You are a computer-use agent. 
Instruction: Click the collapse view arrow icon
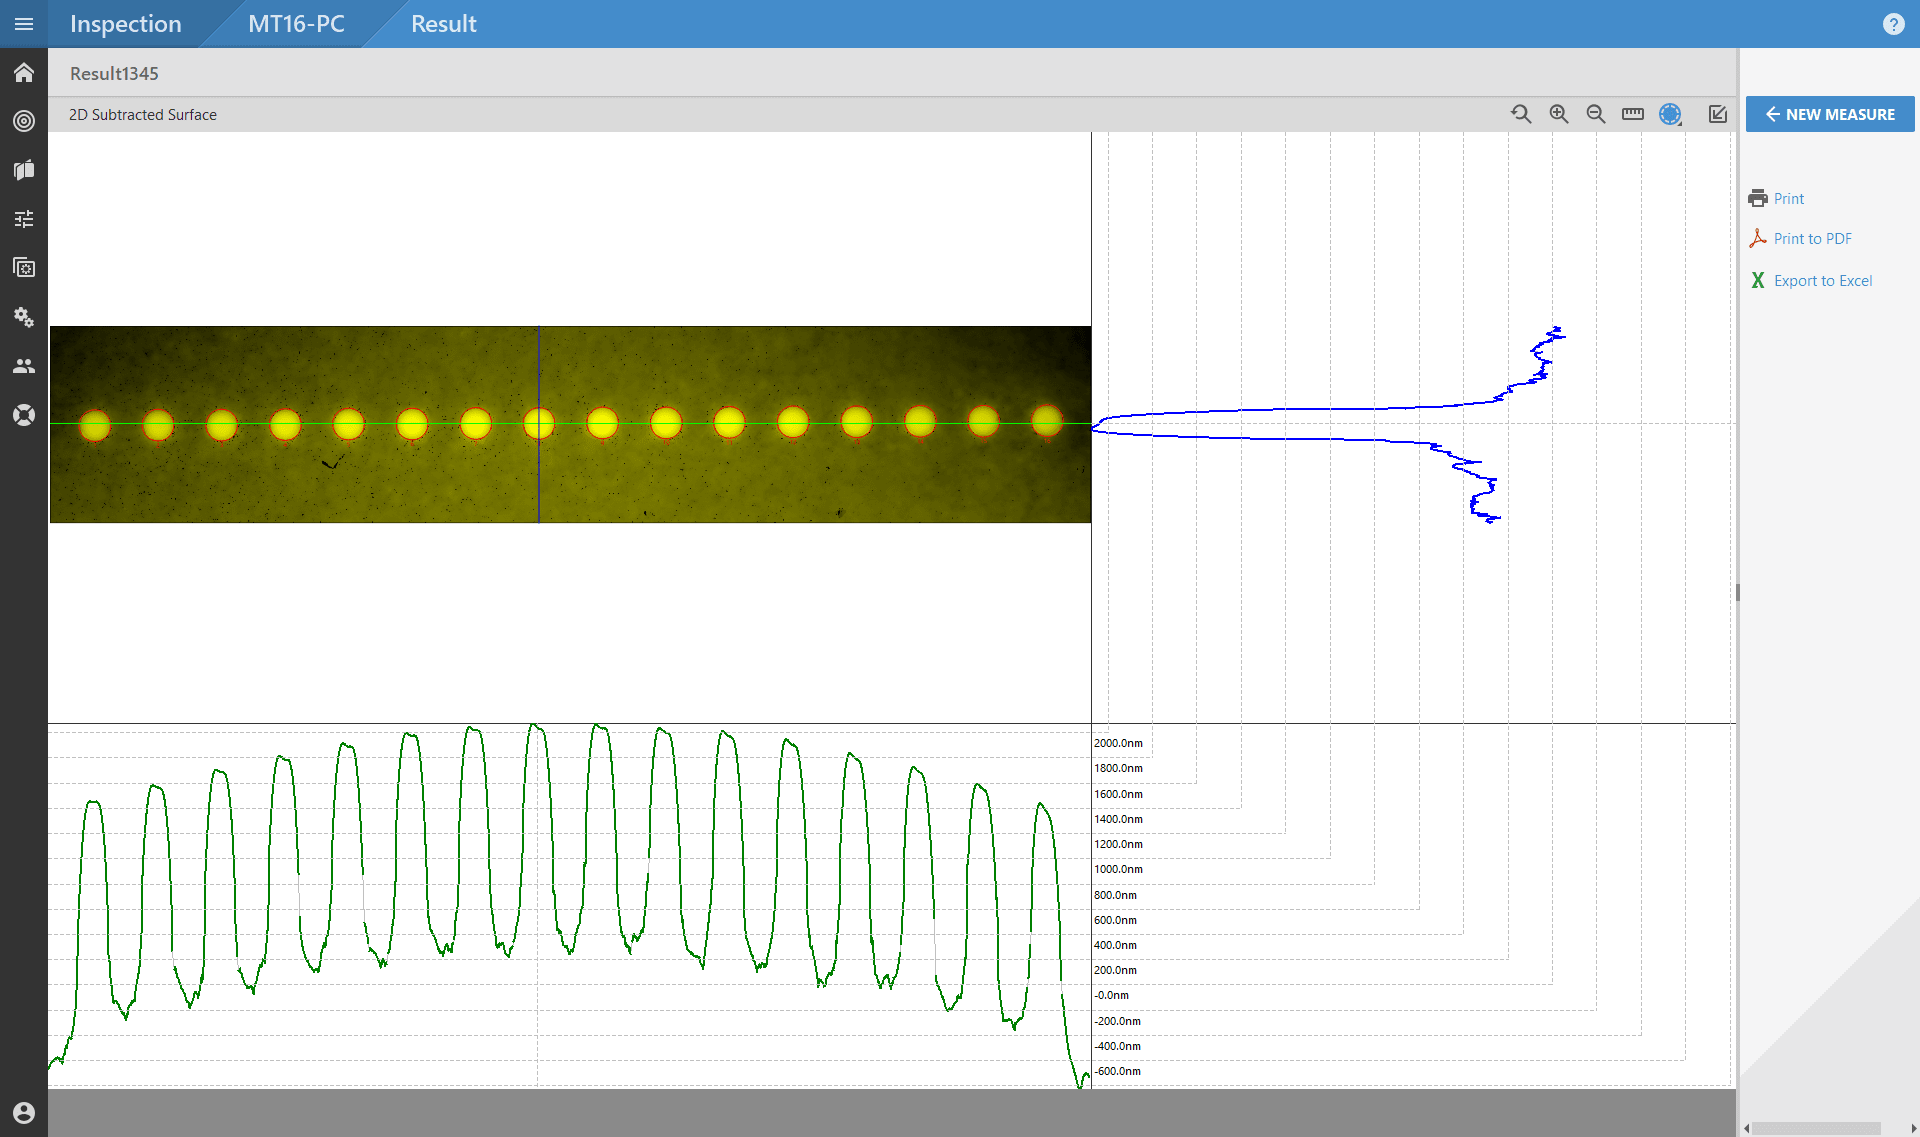[1718, 114]
